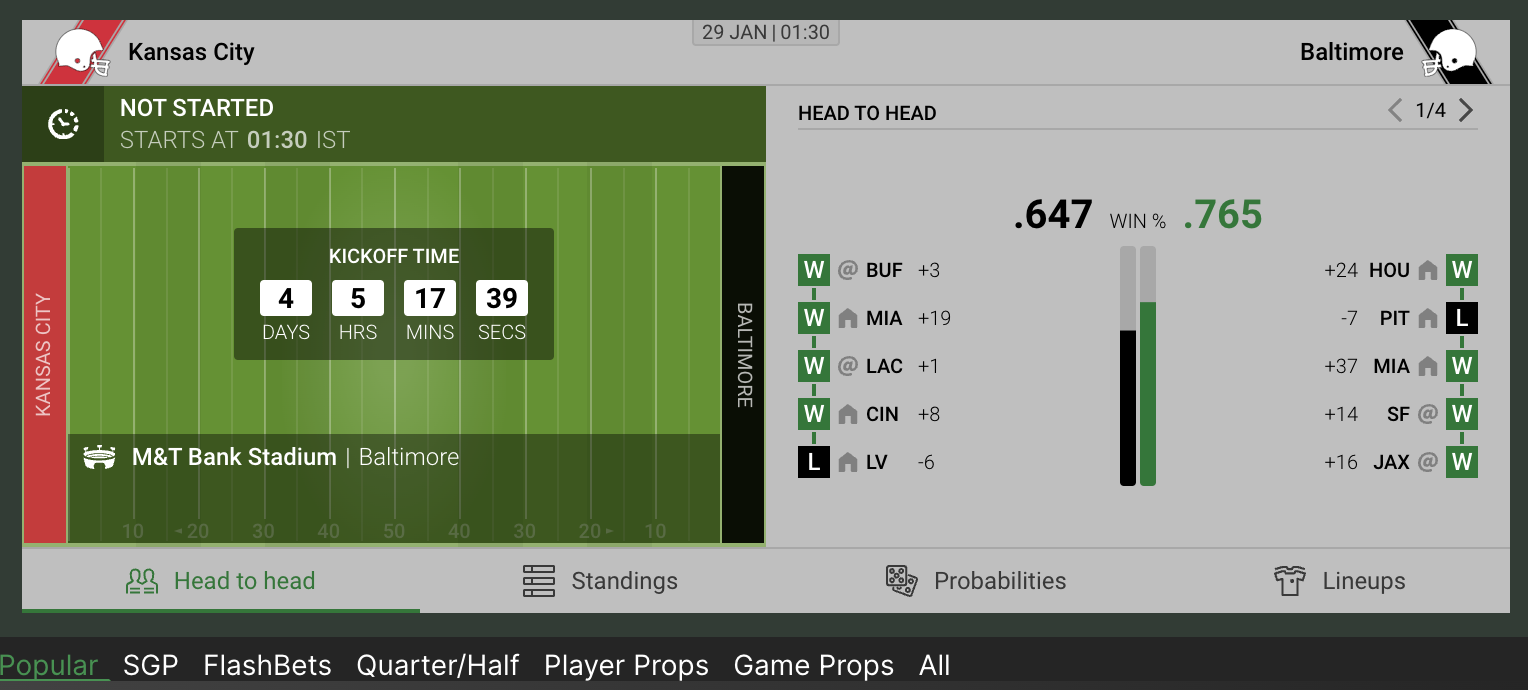
Task: Open the FlashBets category
Action: pos(267,666)
